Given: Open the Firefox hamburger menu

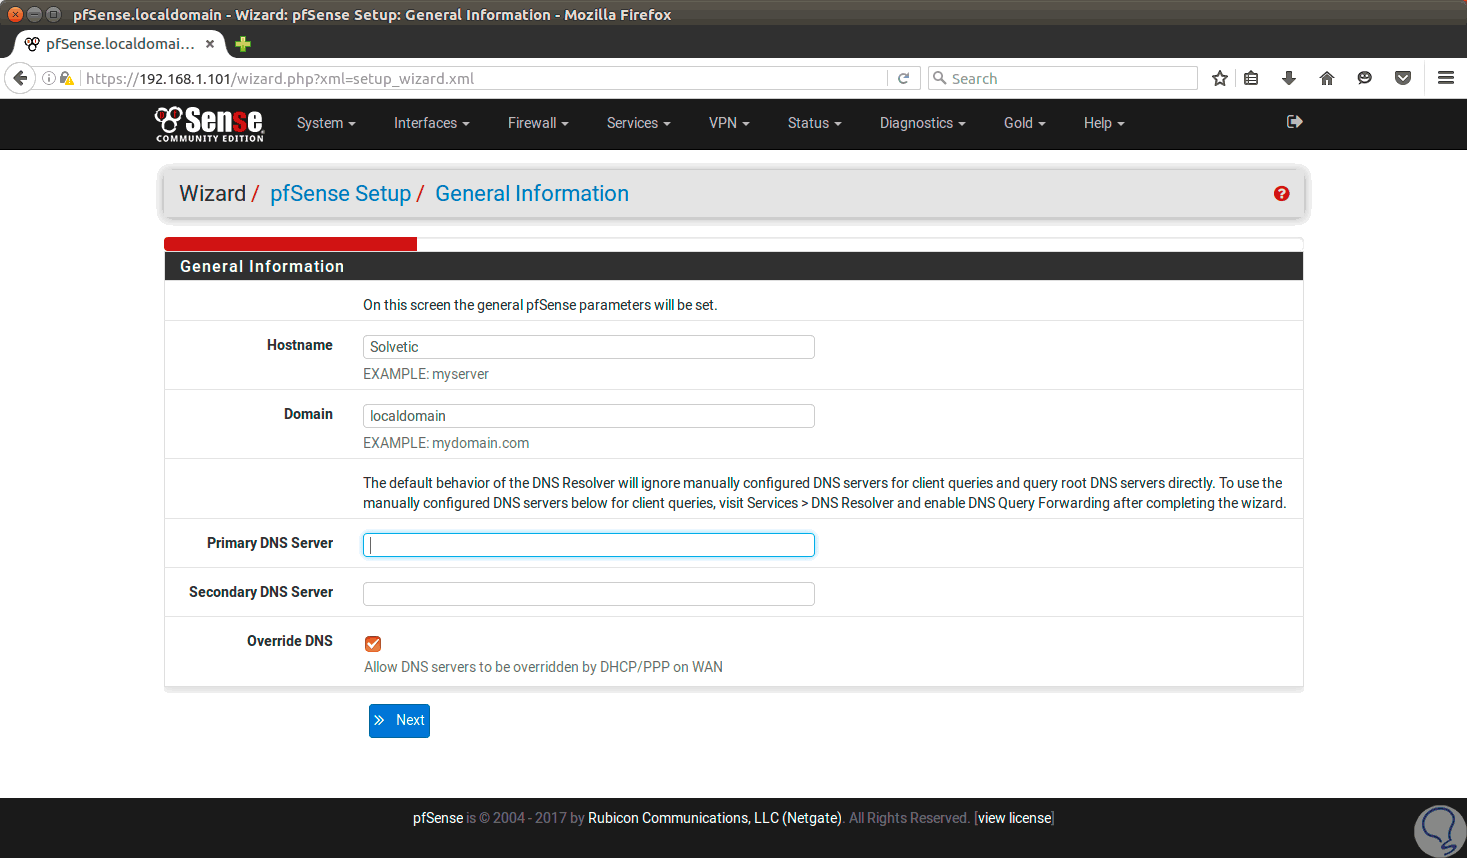Looking at the screenshot, I should pyautogui.click(x=1446, y=78).
